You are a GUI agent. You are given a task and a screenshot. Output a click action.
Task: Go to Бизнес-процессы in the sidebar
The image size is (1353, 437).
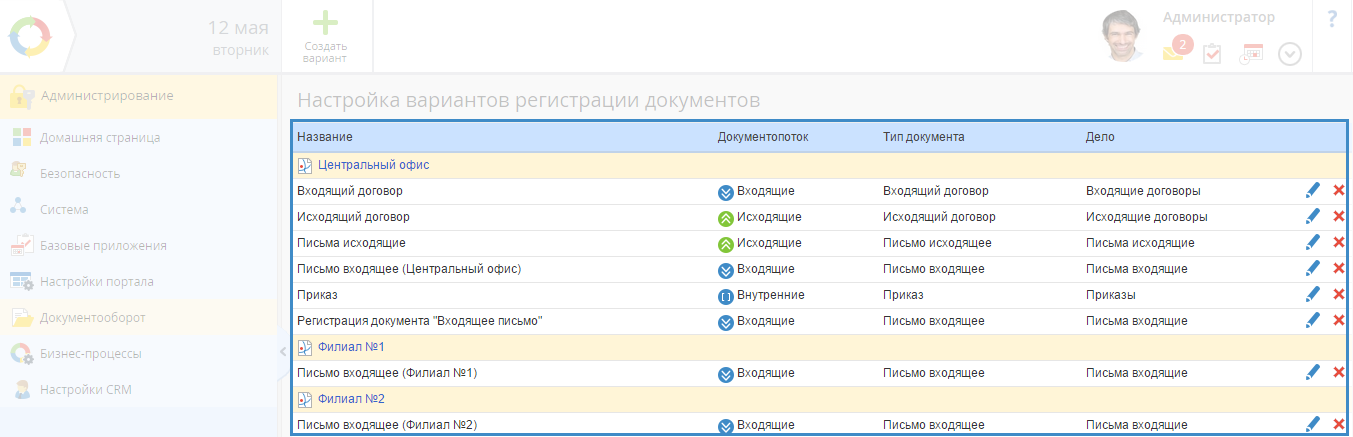[90, 354]
